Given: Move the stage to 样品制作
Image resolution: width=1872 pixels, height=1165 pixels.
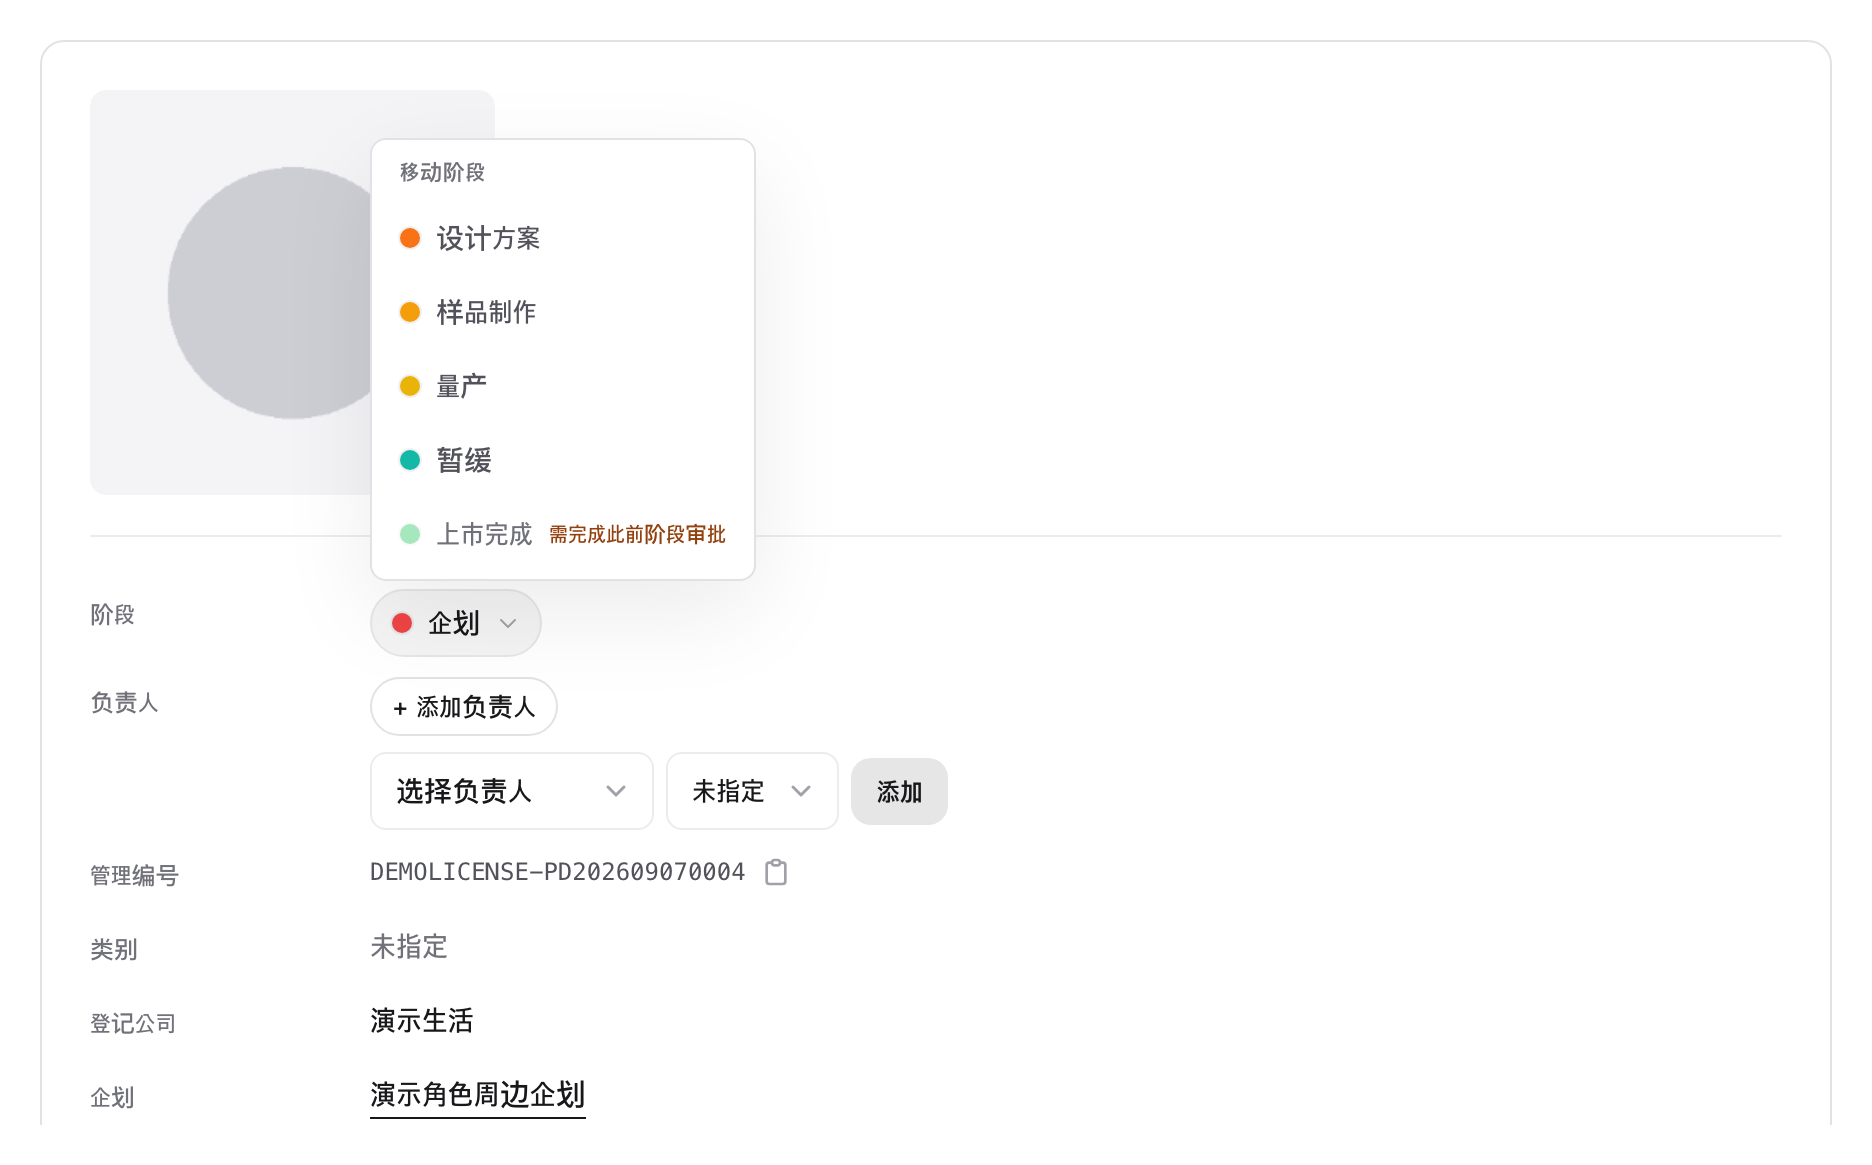Looking at the screenshot, I should pyautogui.click(x=562, y=312).
